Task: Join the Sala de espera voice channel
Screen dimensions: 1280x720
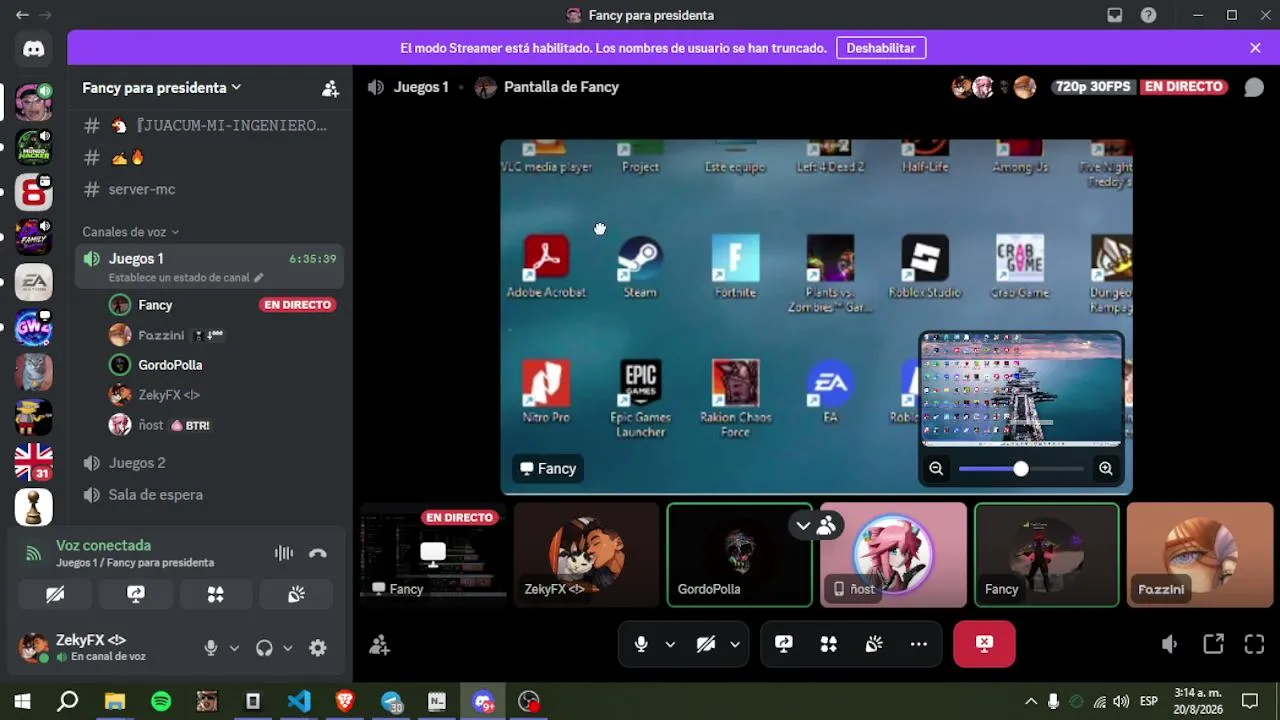Action: 210,495
